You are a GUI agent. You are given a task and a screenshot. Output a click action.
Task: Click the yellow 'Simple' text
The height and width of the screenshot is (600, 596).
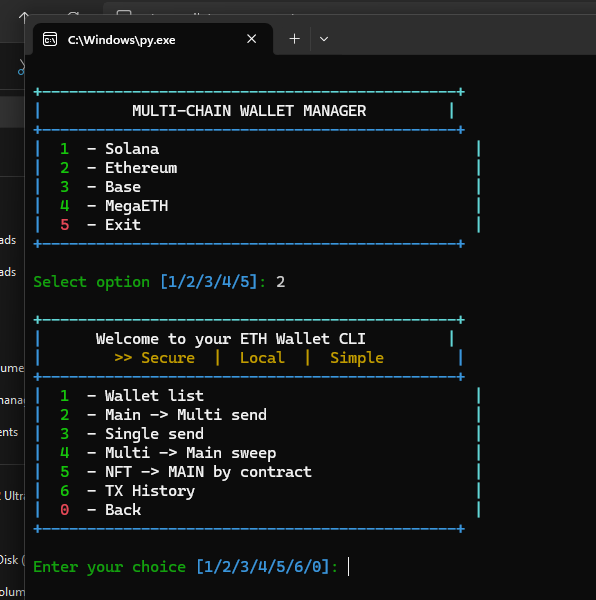coord(357,358)
